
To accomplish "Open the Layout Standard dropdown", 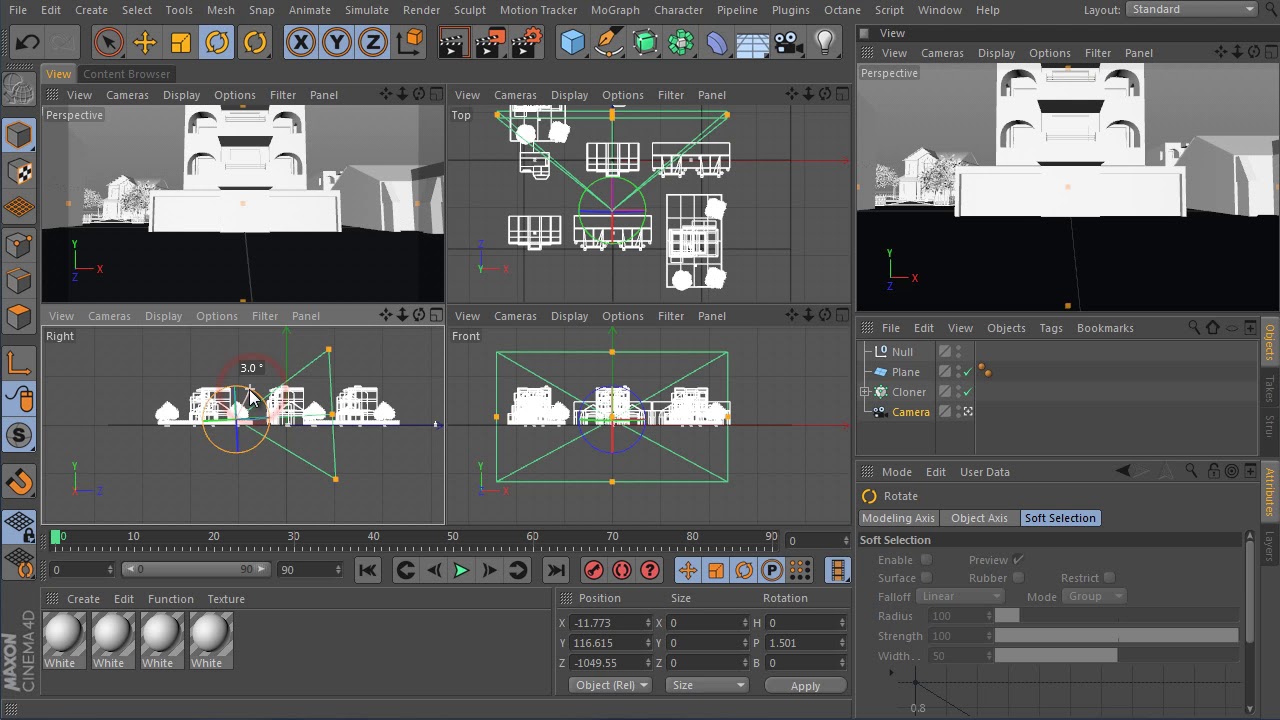I will [1192, 9].
